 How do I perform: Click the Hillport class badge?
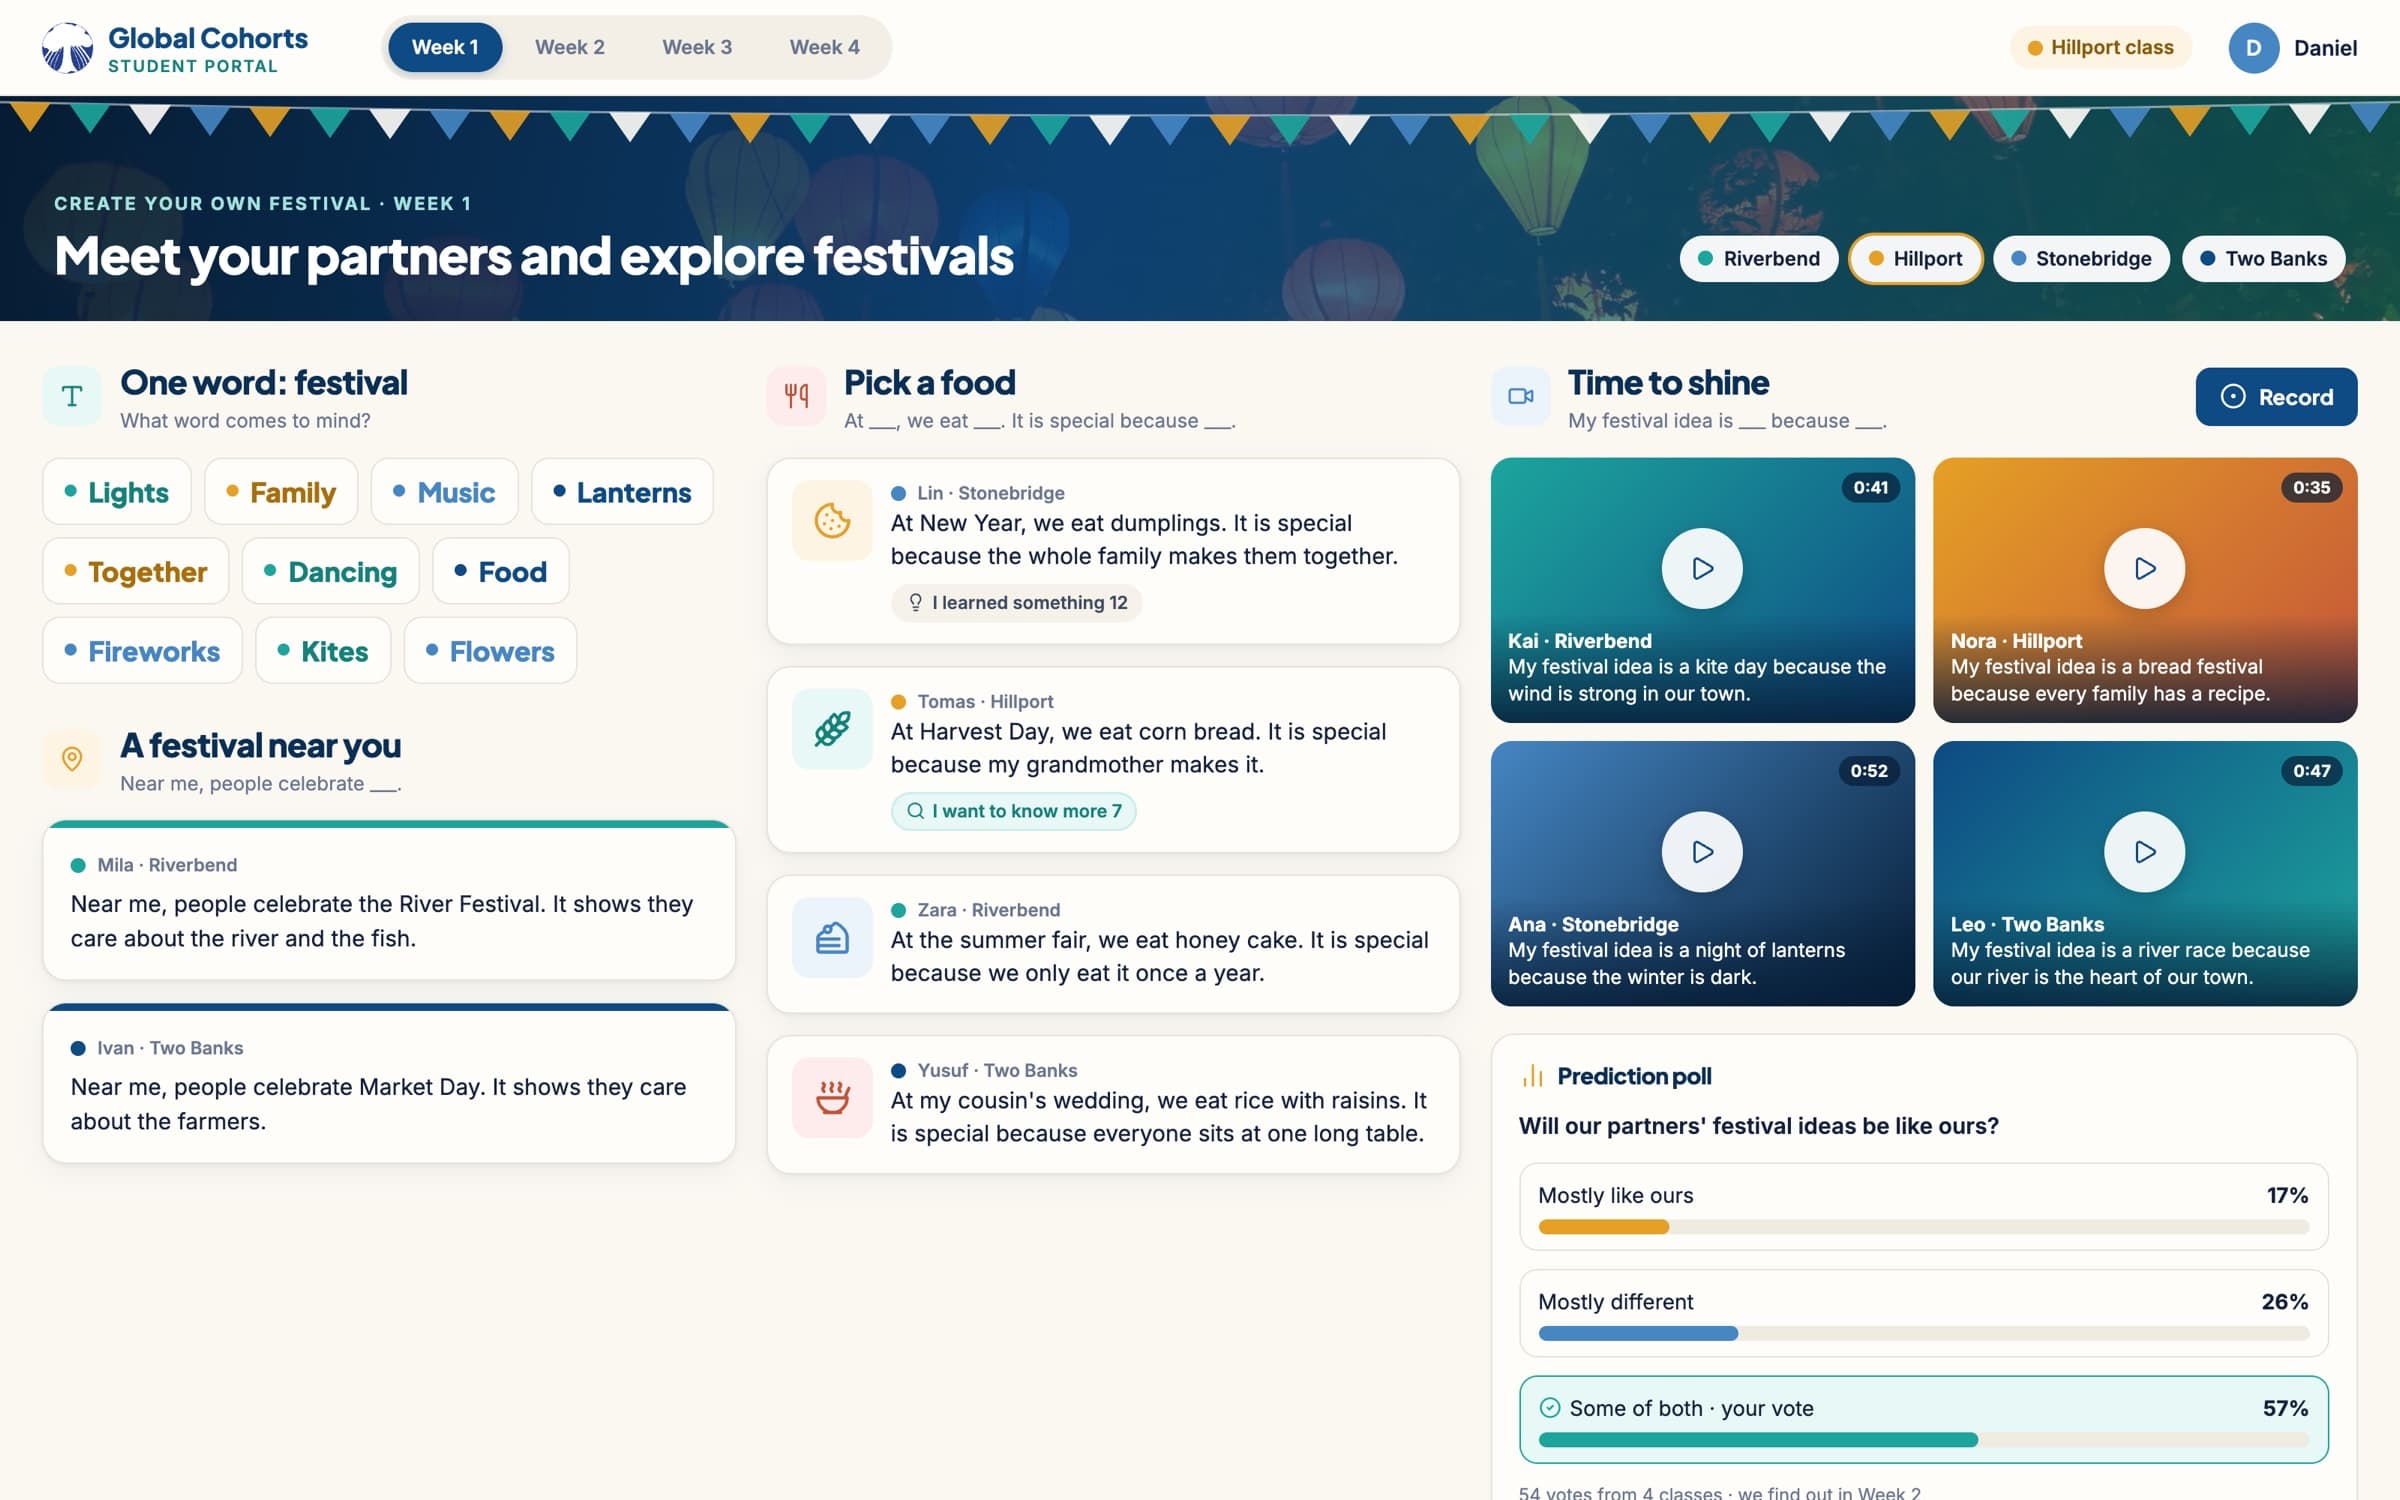tap(2100, 47)
